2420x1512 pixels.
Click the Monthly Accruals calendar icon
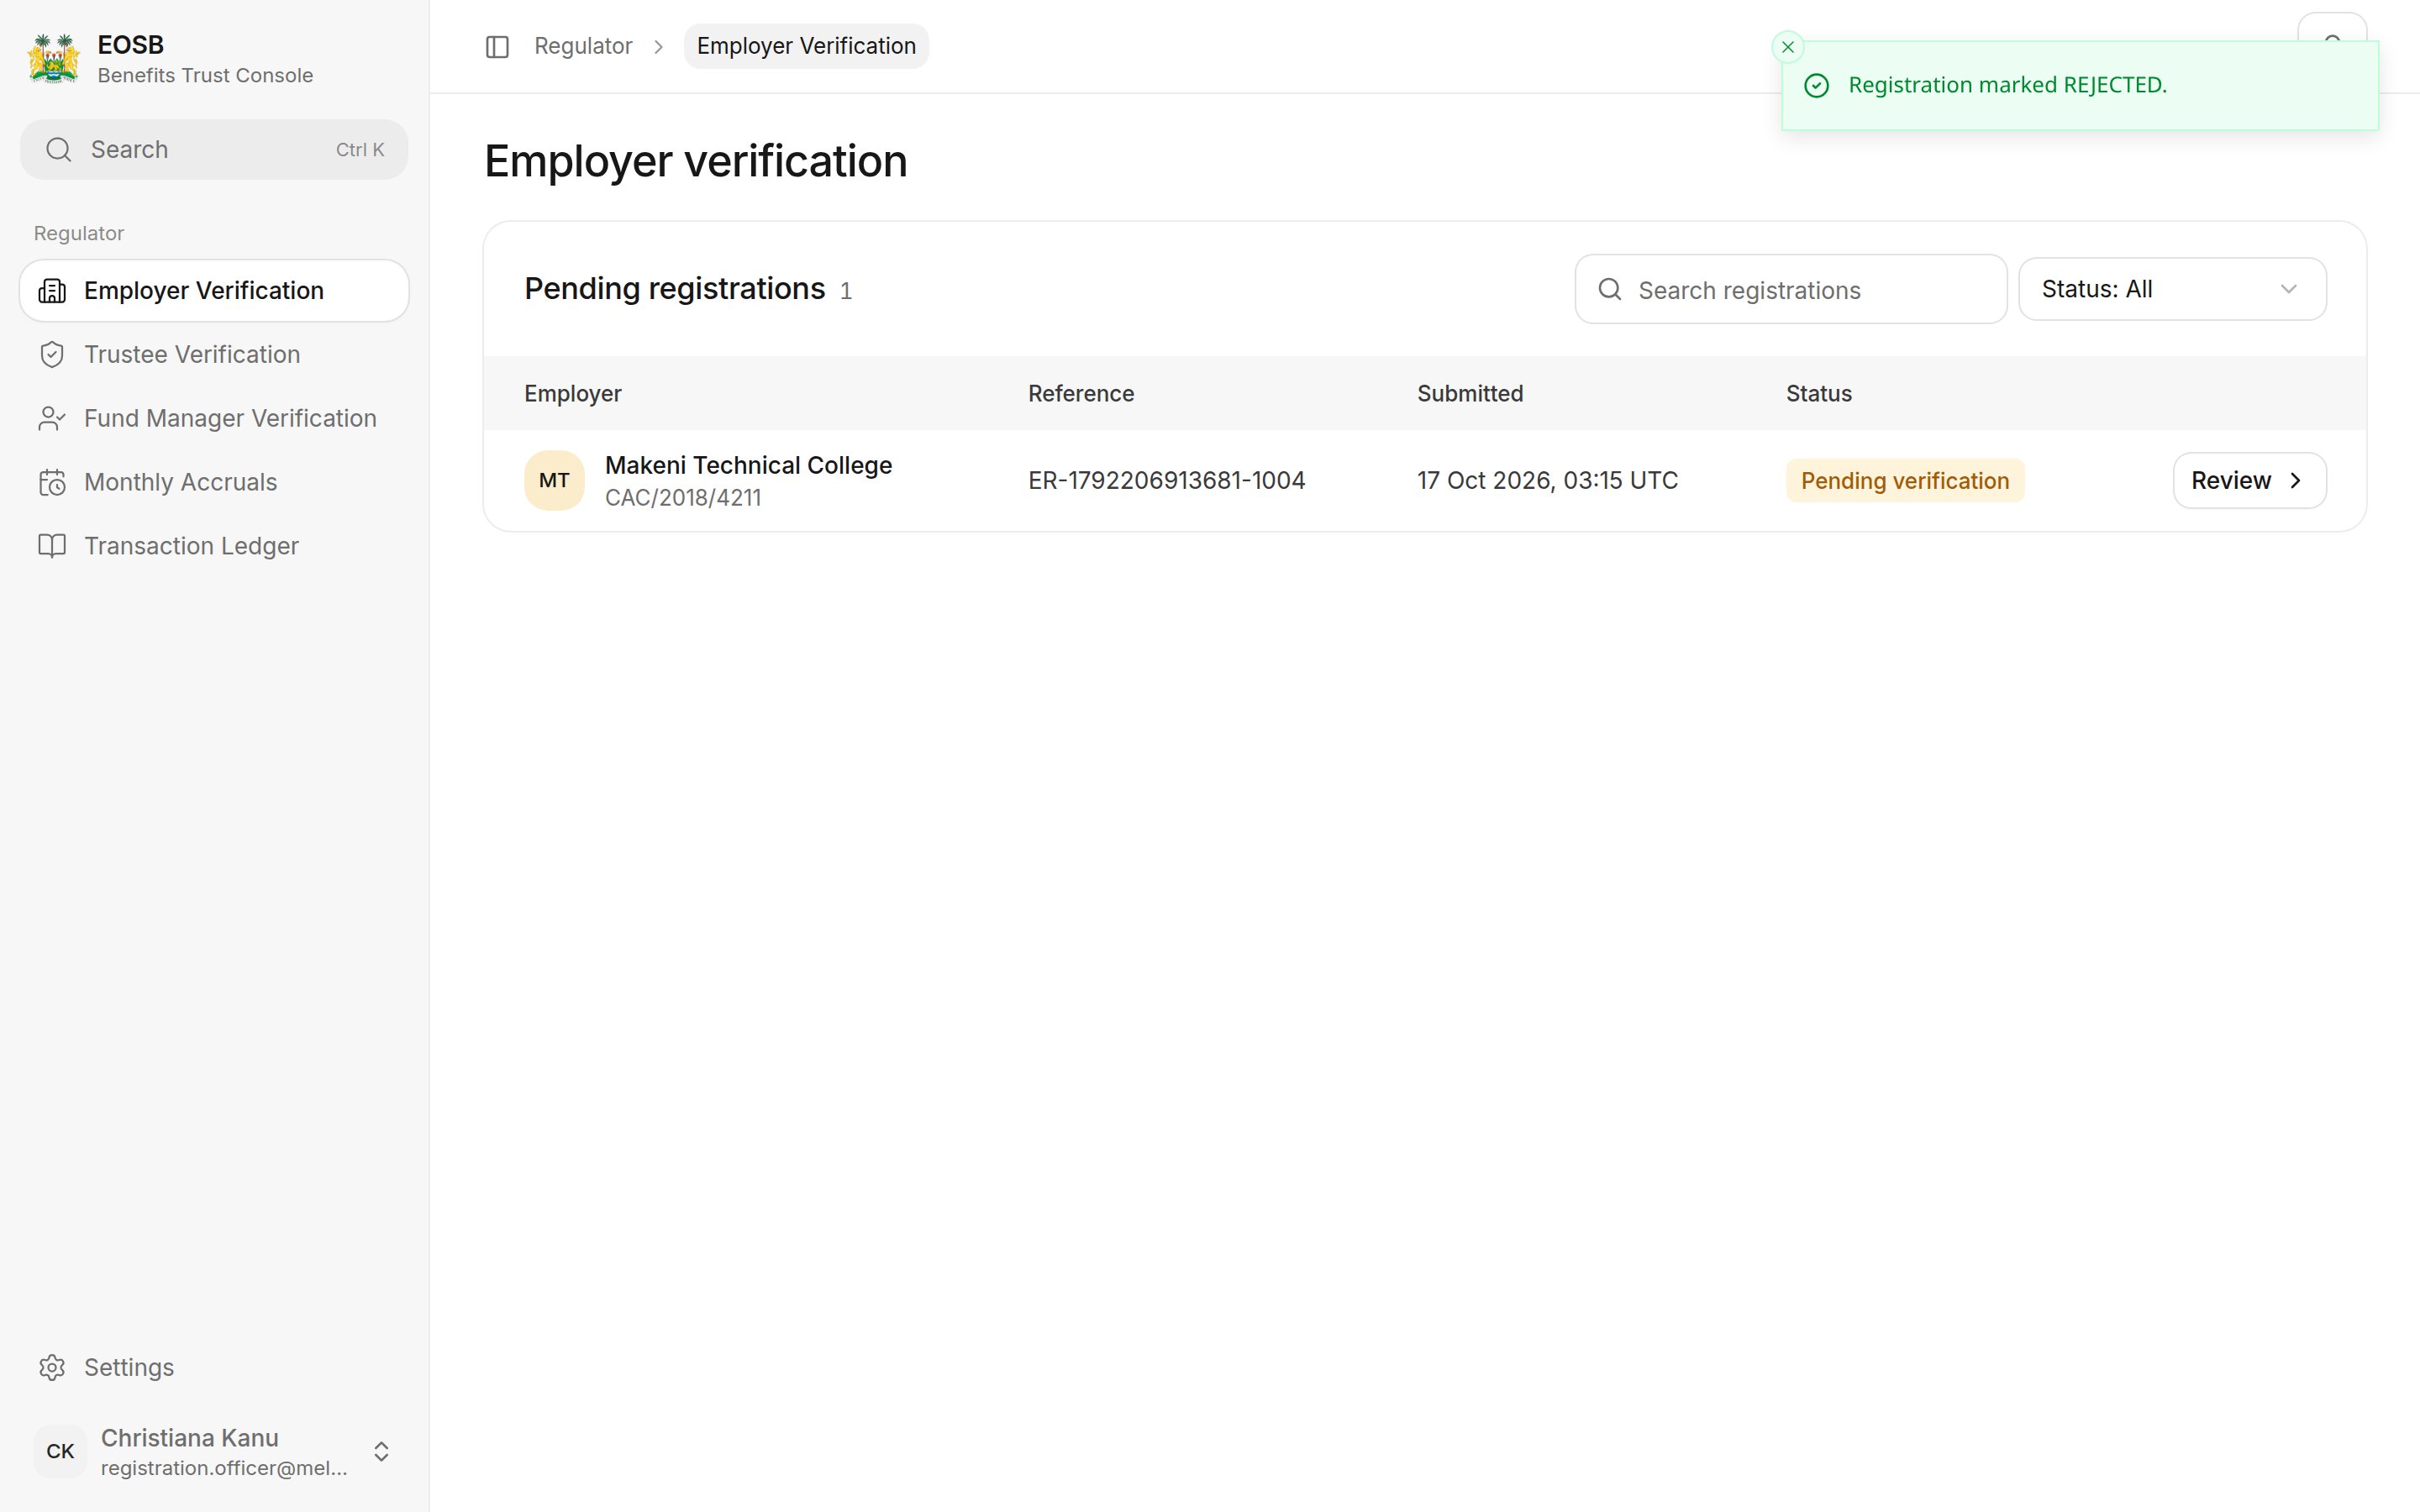(52, 483)
